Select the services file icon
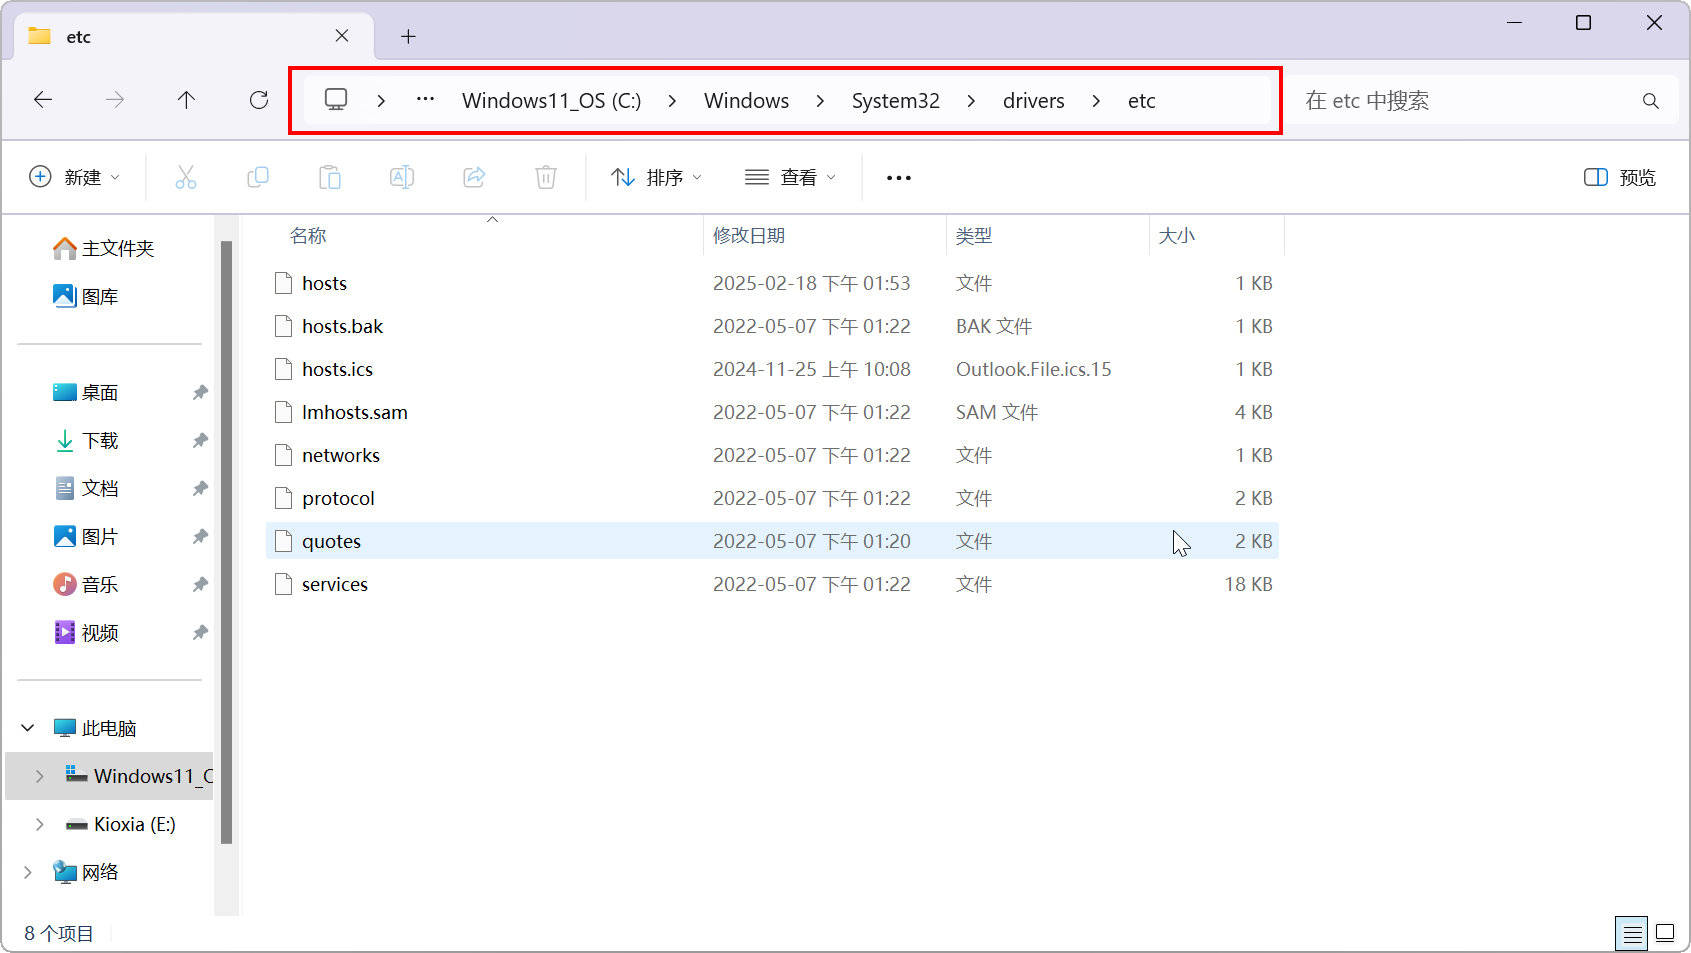This screenshot has height=953, width=1691. 283,584
